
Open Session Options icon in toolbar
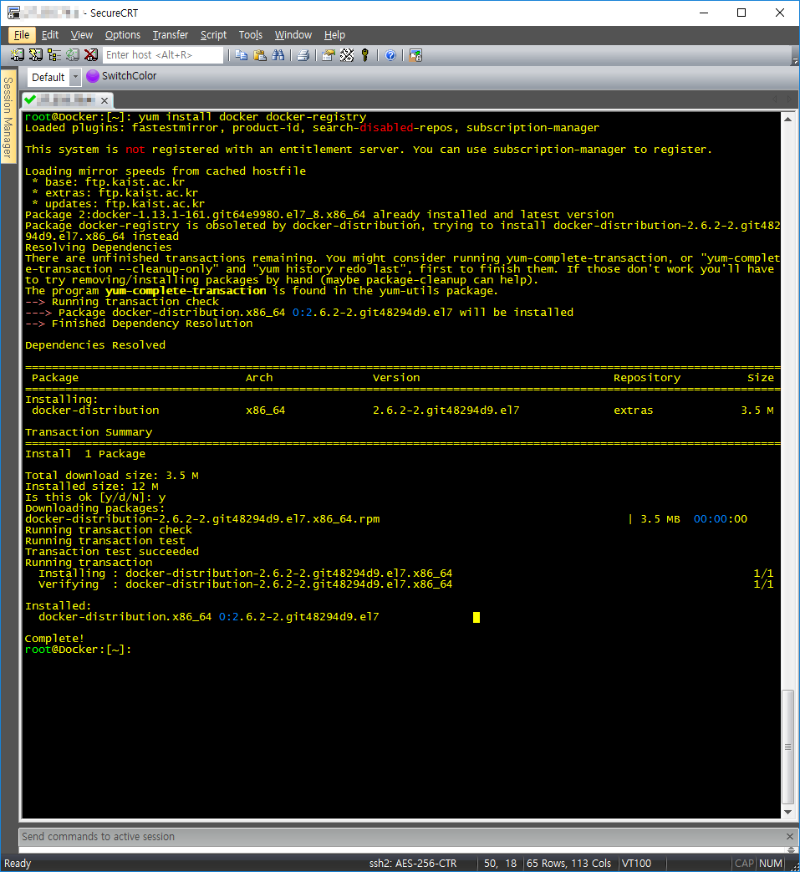328,56
